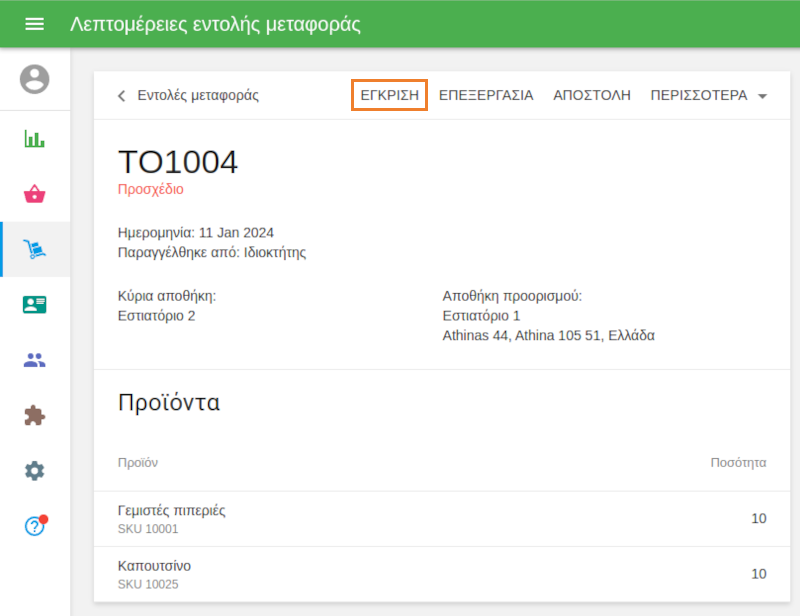
Task: Click the highlighted Inventory management dolly icon
Action: pyautogui.click(x=35, y=249)
